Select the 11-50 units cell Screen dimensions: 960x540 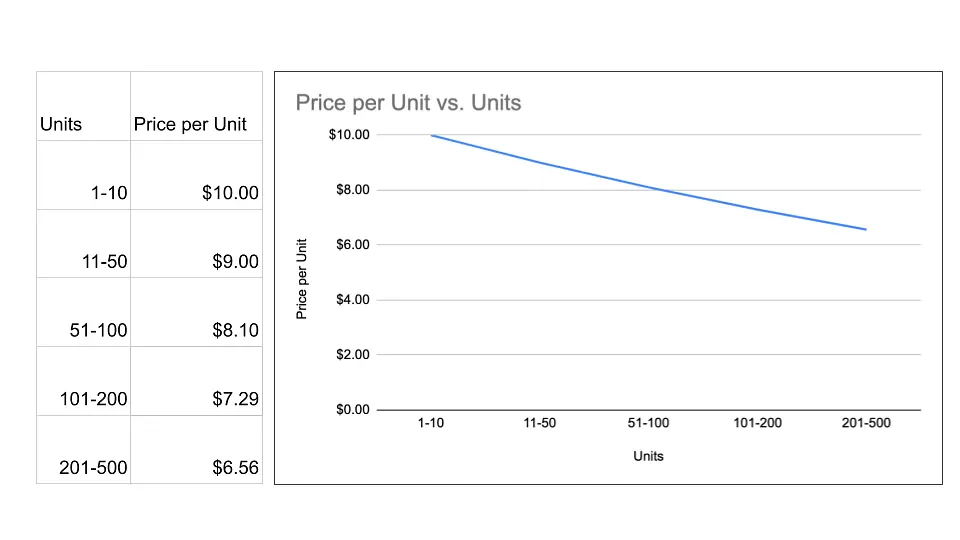pos(83,244)
